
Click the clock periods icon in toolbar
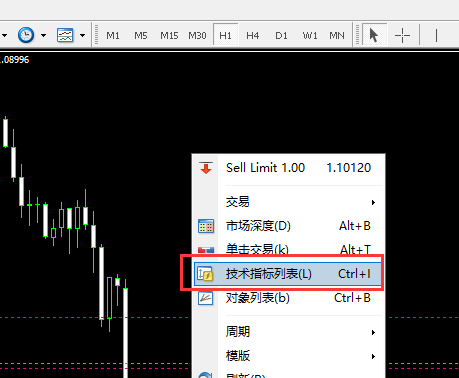coord(26,35)
